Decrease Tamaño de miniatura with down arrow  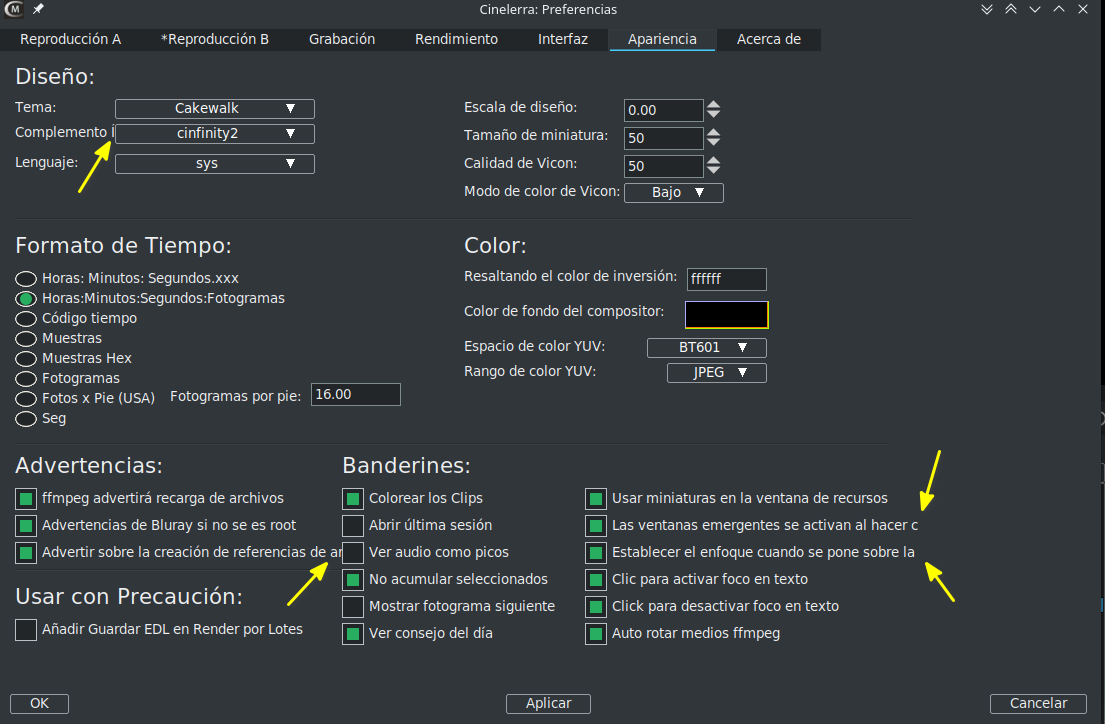[714, 144]
